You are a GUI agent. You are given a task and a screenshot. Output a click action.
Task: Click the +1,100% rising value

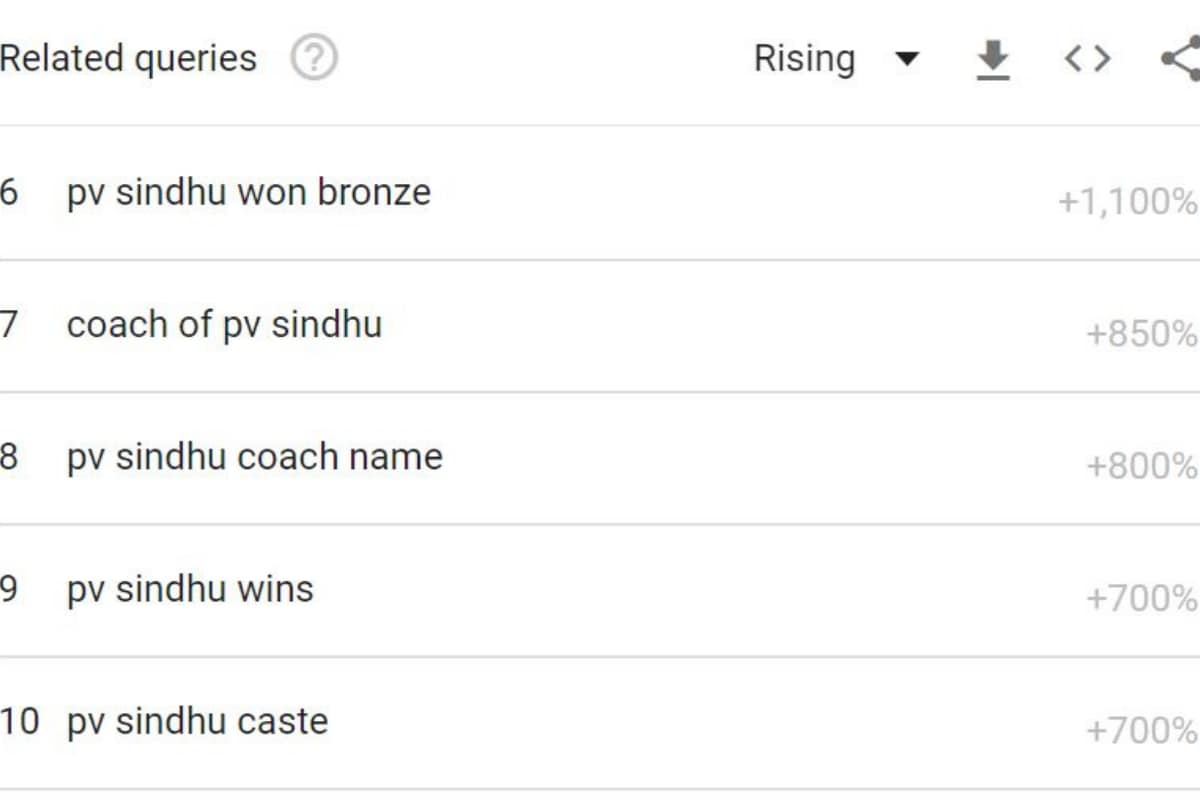[x=1127, y=202]
